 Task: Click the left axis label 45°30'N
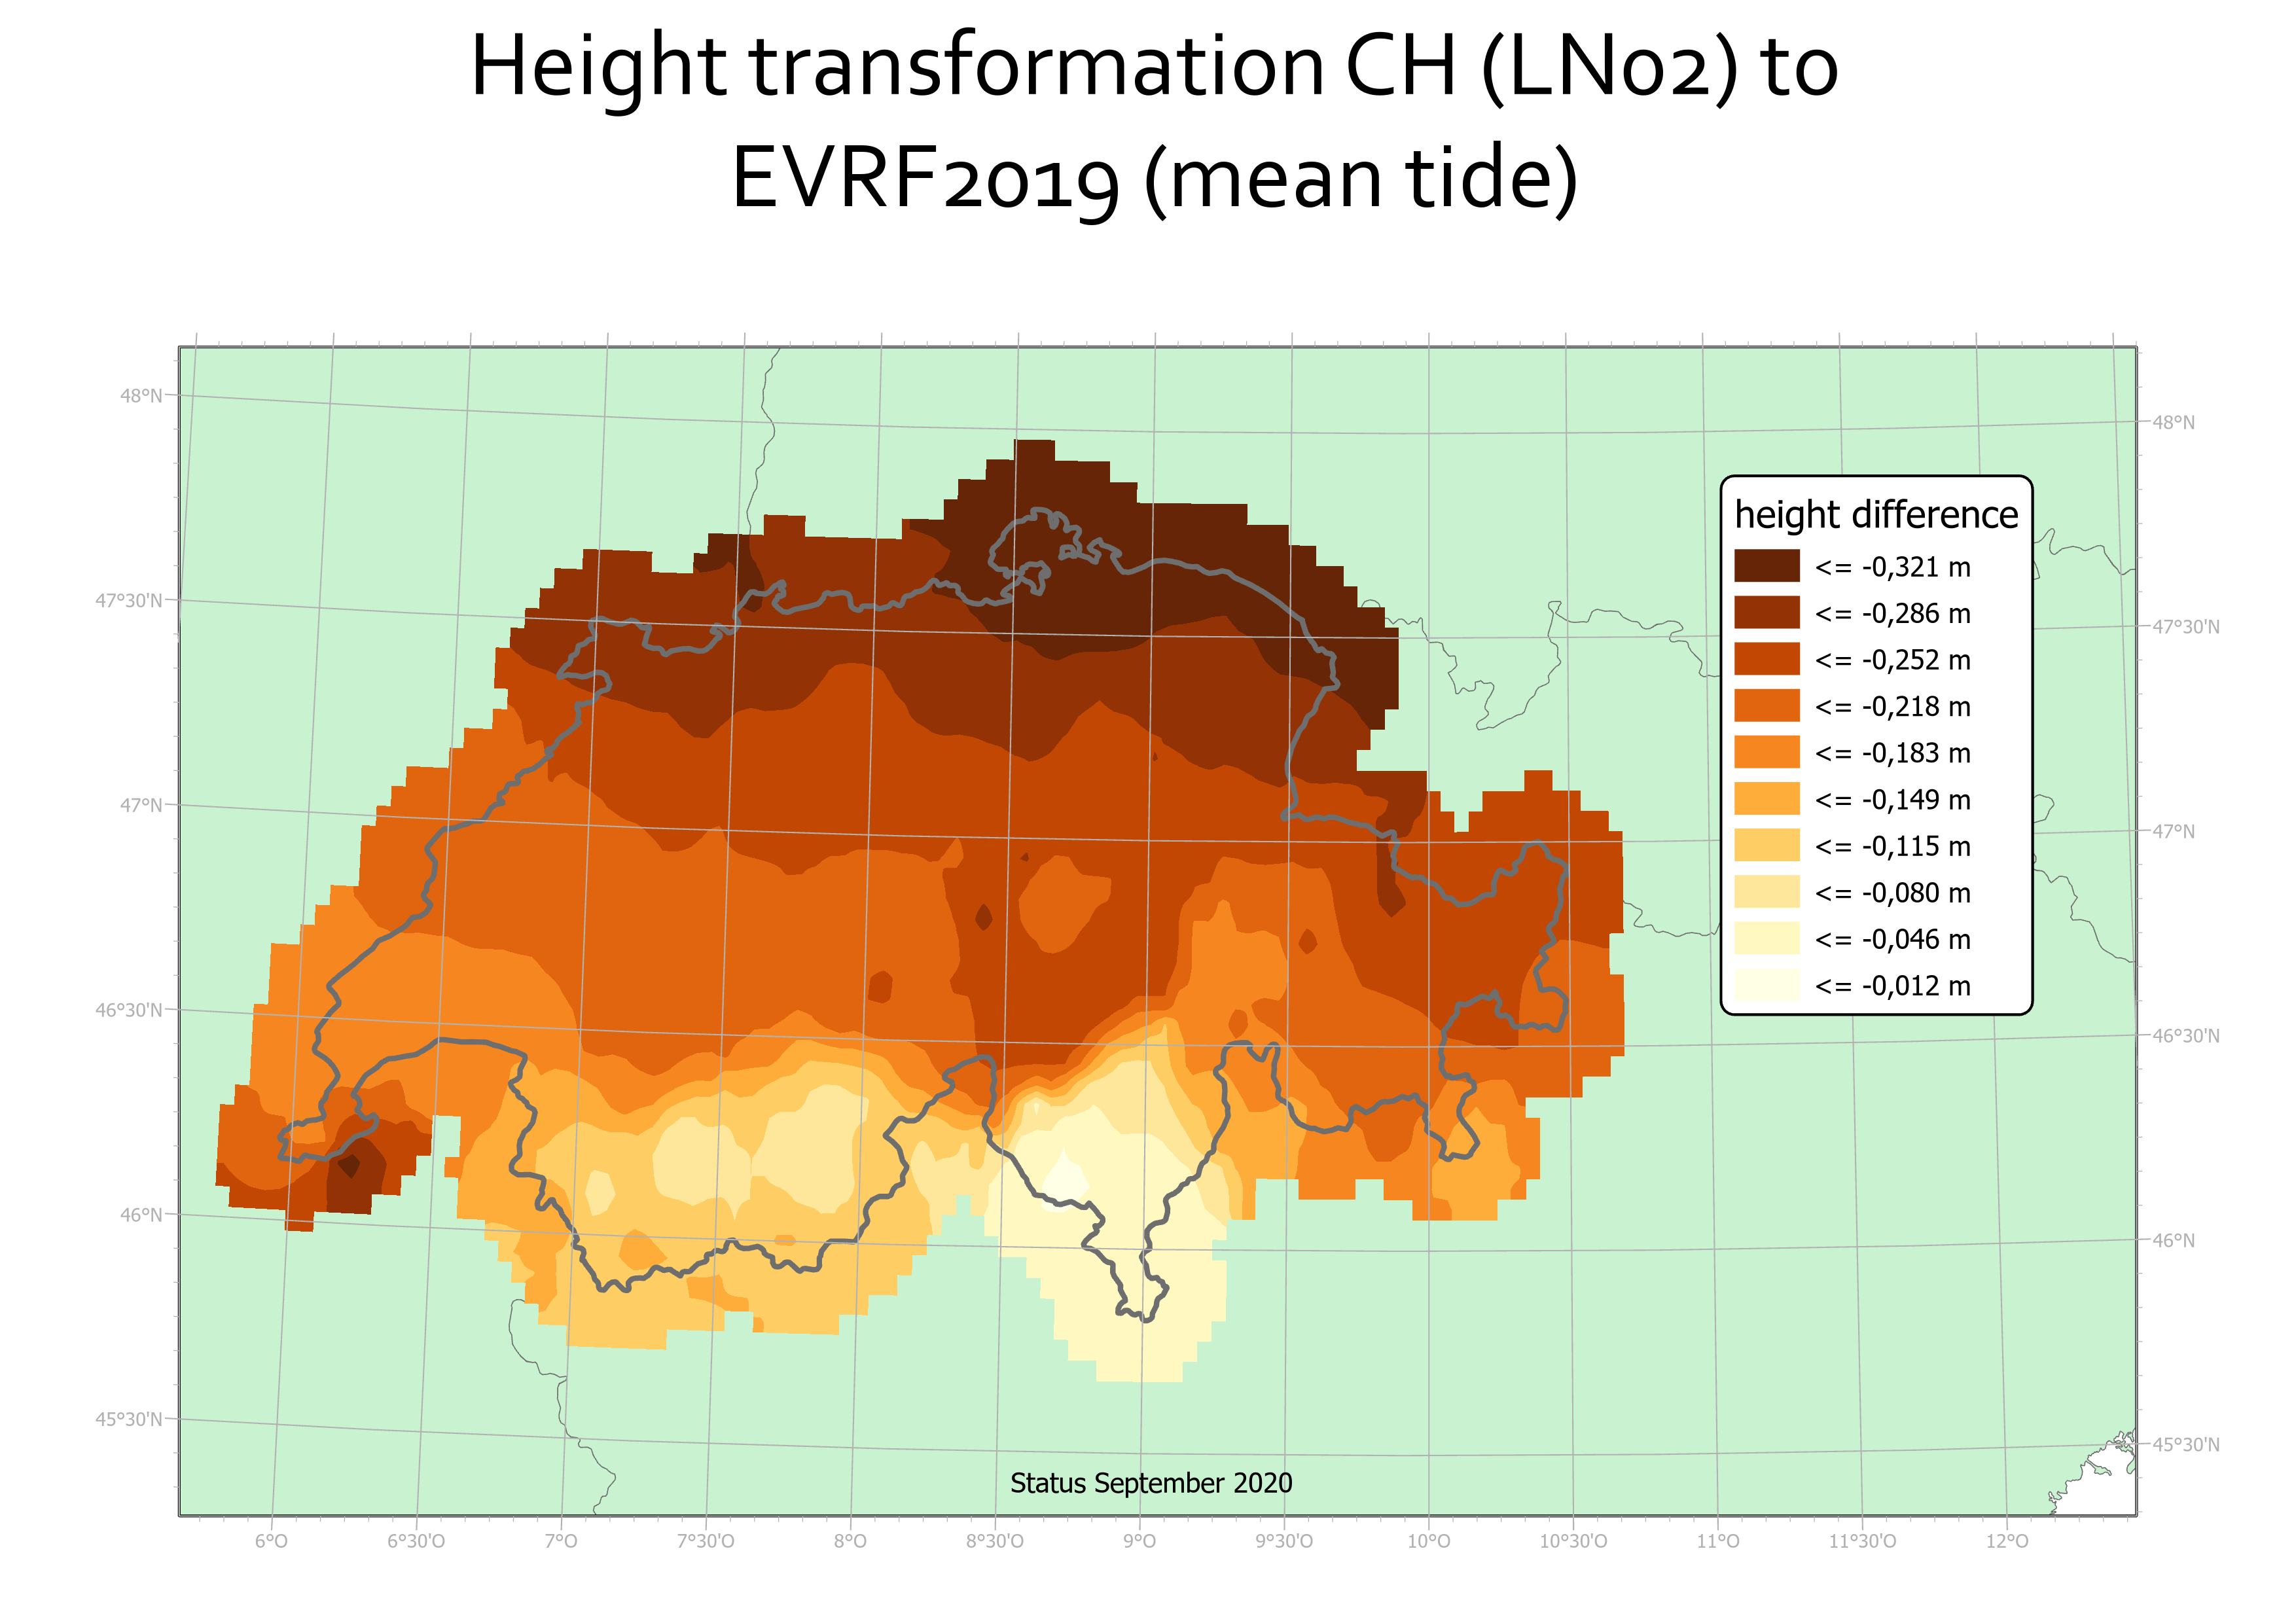coord(129,1419)
